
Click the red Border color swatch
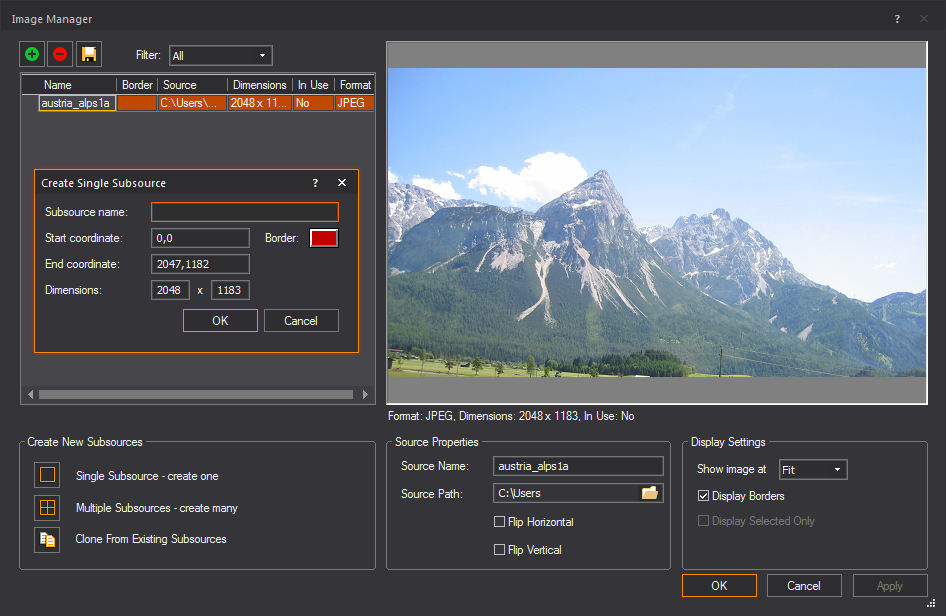pyautogui.click(x=324, y=238)
